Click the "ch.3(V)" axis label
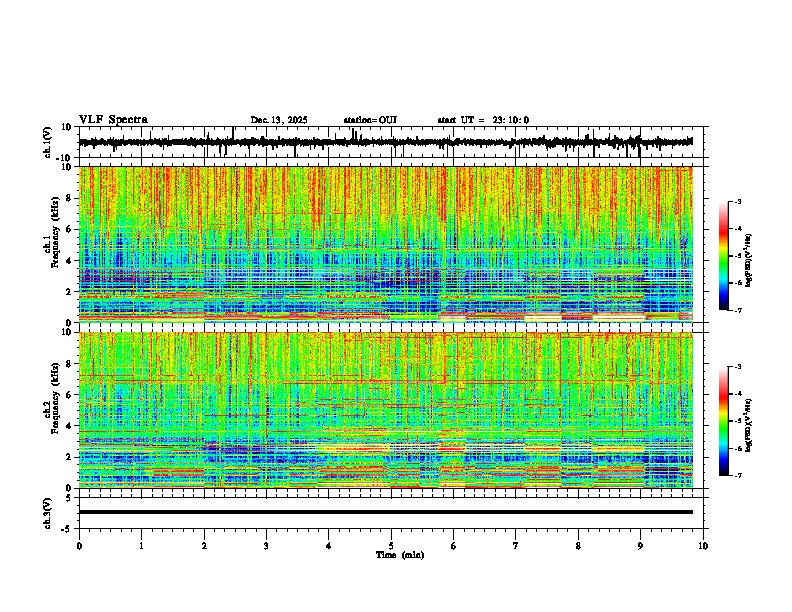Screen dimensions: 792x612 [x=48, y=513]
